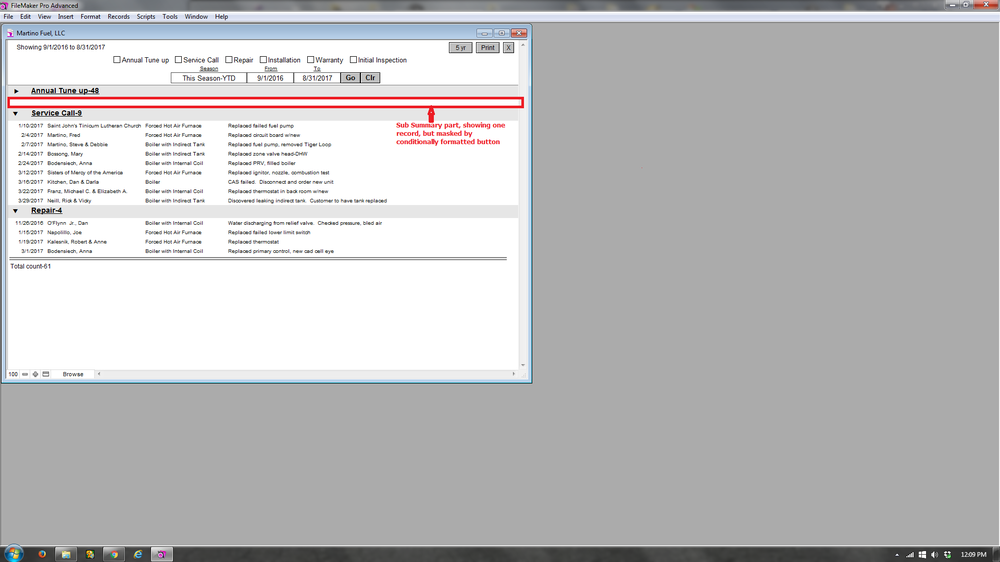This screenshot has width=1000, height=562.
Task: Check the Annual Tune up checkbox
Action: tap(117, 60)
